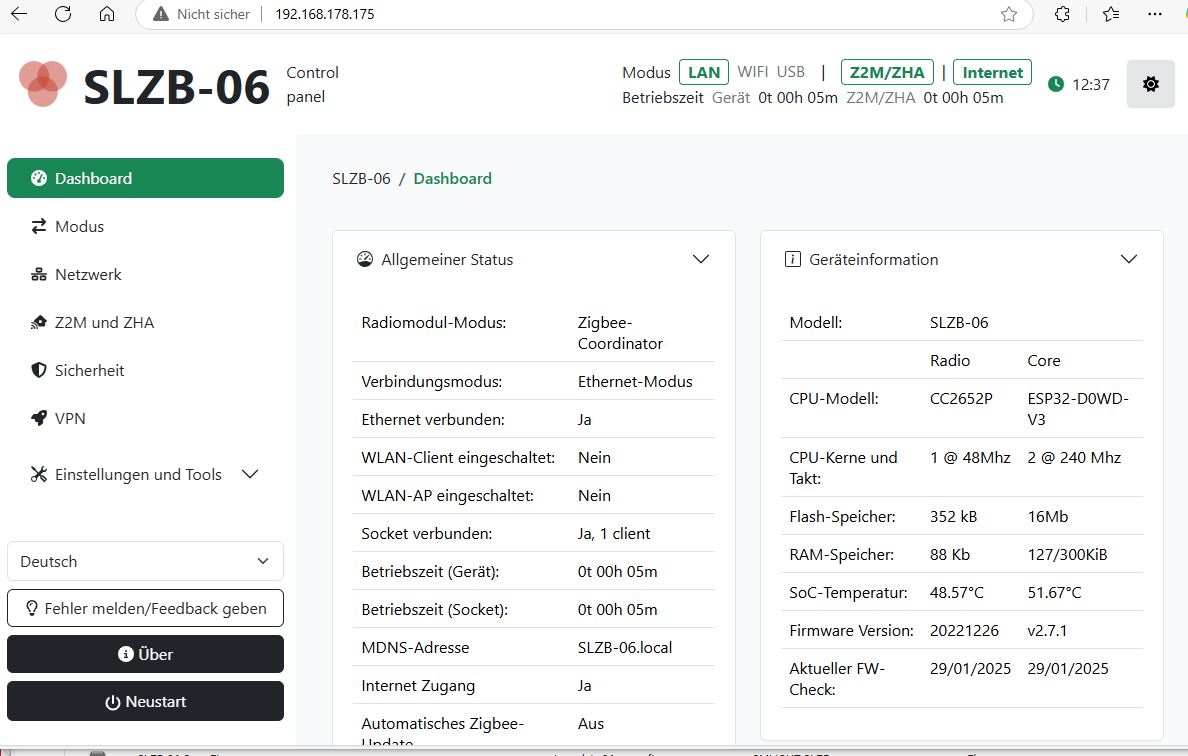Click the 'Internet Zugang' row label

(418, 686)
